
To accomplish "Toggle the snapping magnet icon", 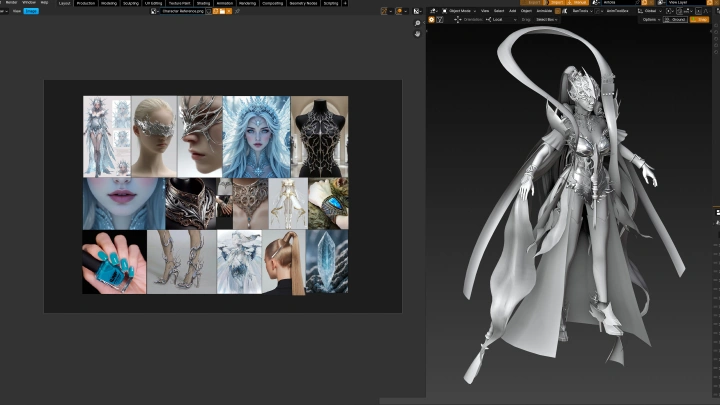I will pos(679,11).
